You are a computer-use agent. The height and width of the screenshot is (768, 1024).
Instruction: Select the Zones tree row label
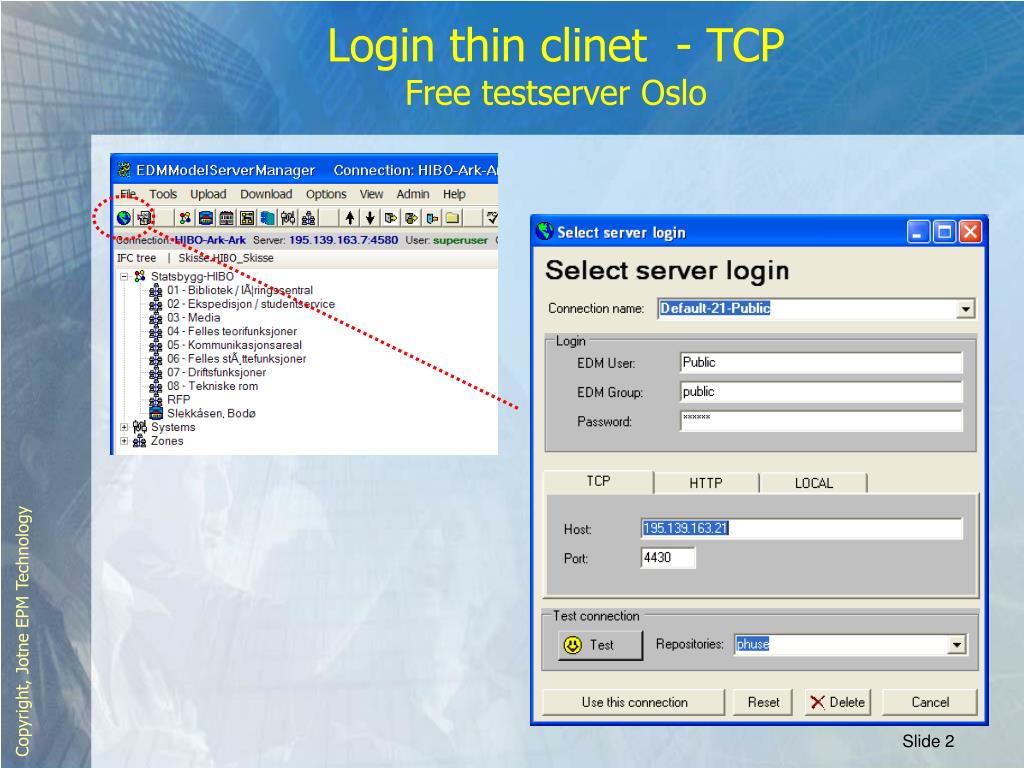click(x=167, y=441)
